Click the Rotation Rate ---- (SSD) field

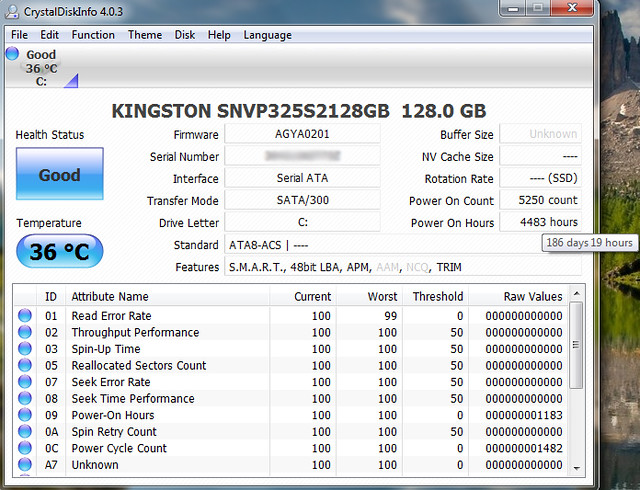click(540, 178)
